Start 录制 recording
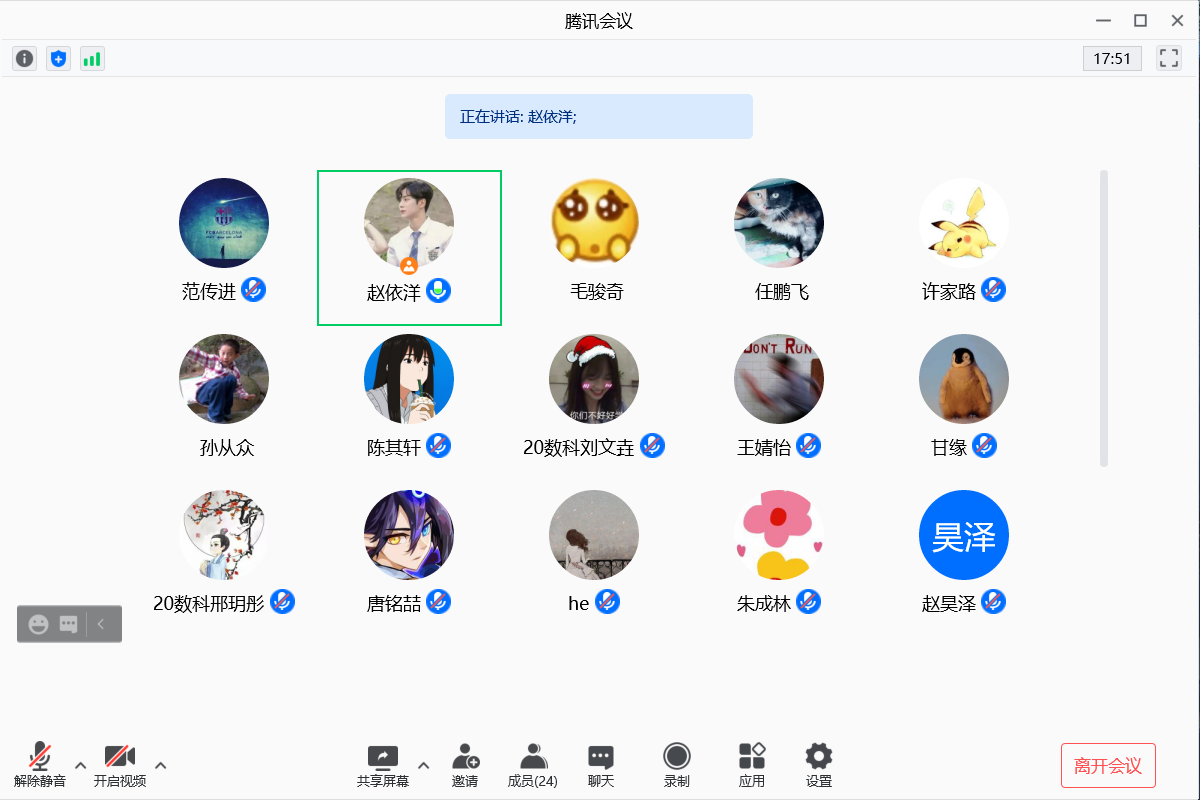Image resolution: width=1200 pixels, height=800 pixels. click(x=677, y=765)
